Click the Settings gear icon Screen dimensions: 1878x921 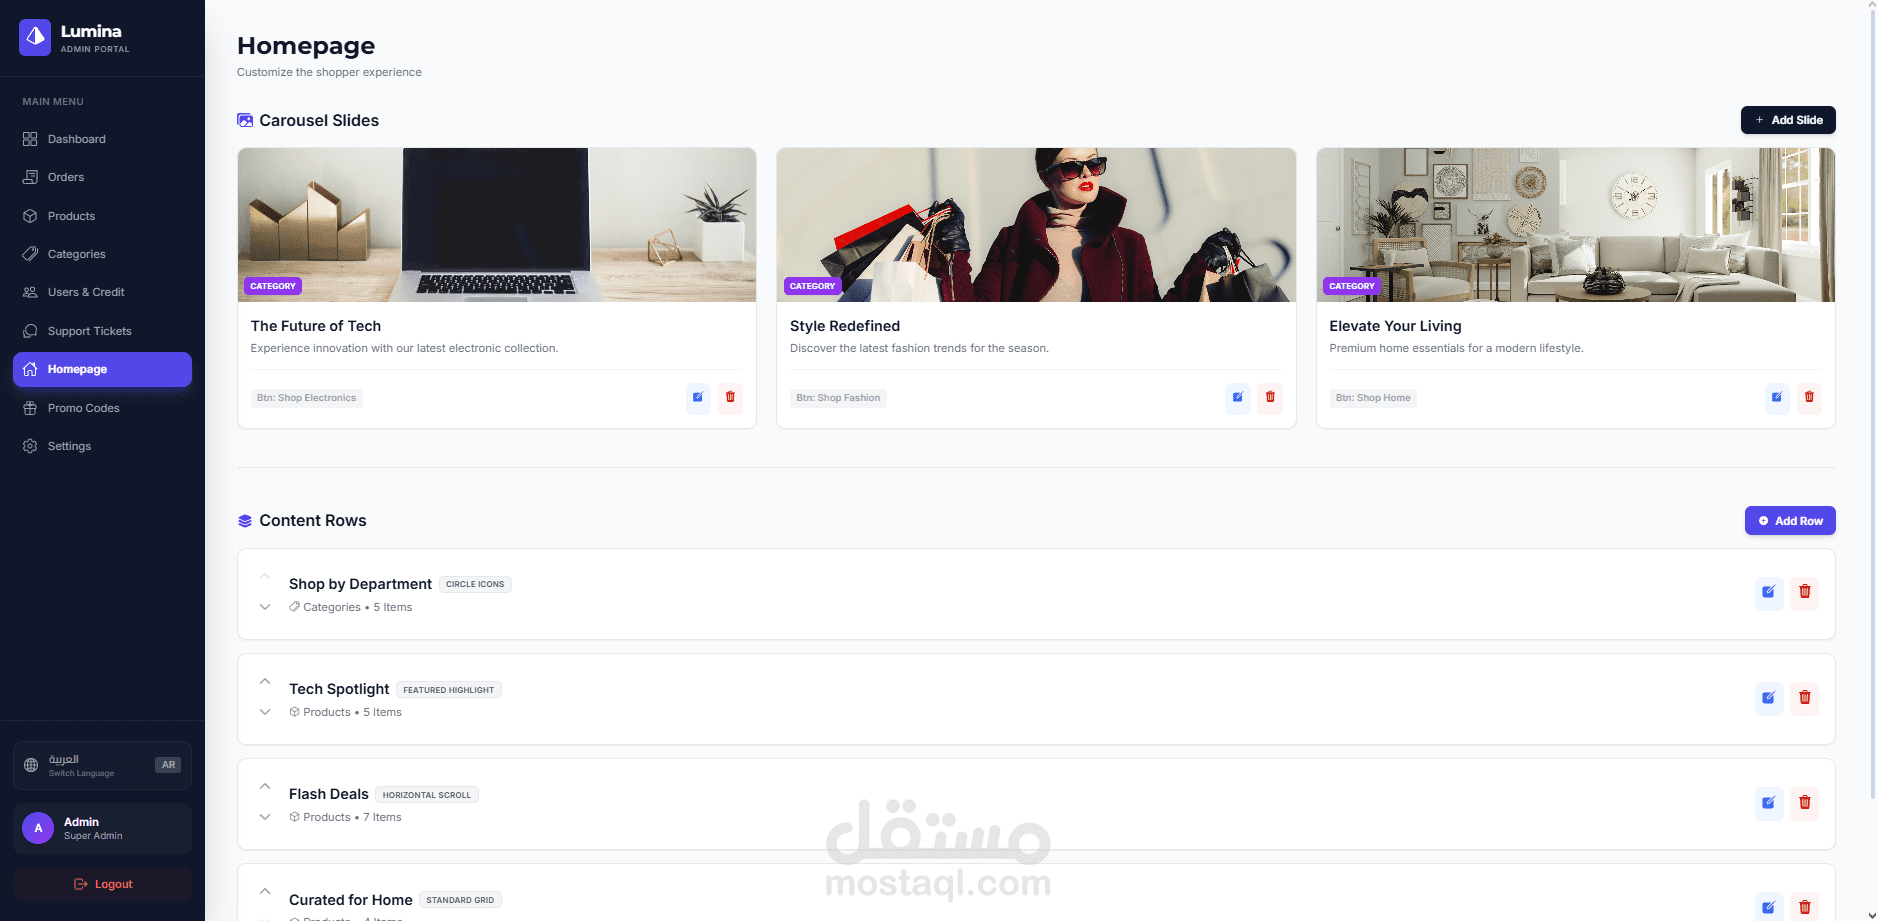pyautogui.click(x=30, y=446)
